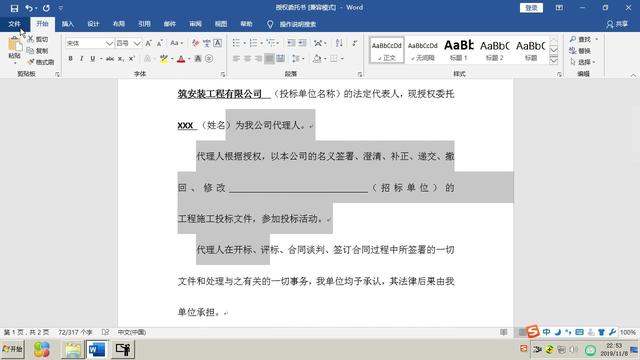This screenshot has width=640, height=360.
Task: Increase paragraph indent
Action: click(302, 43)
